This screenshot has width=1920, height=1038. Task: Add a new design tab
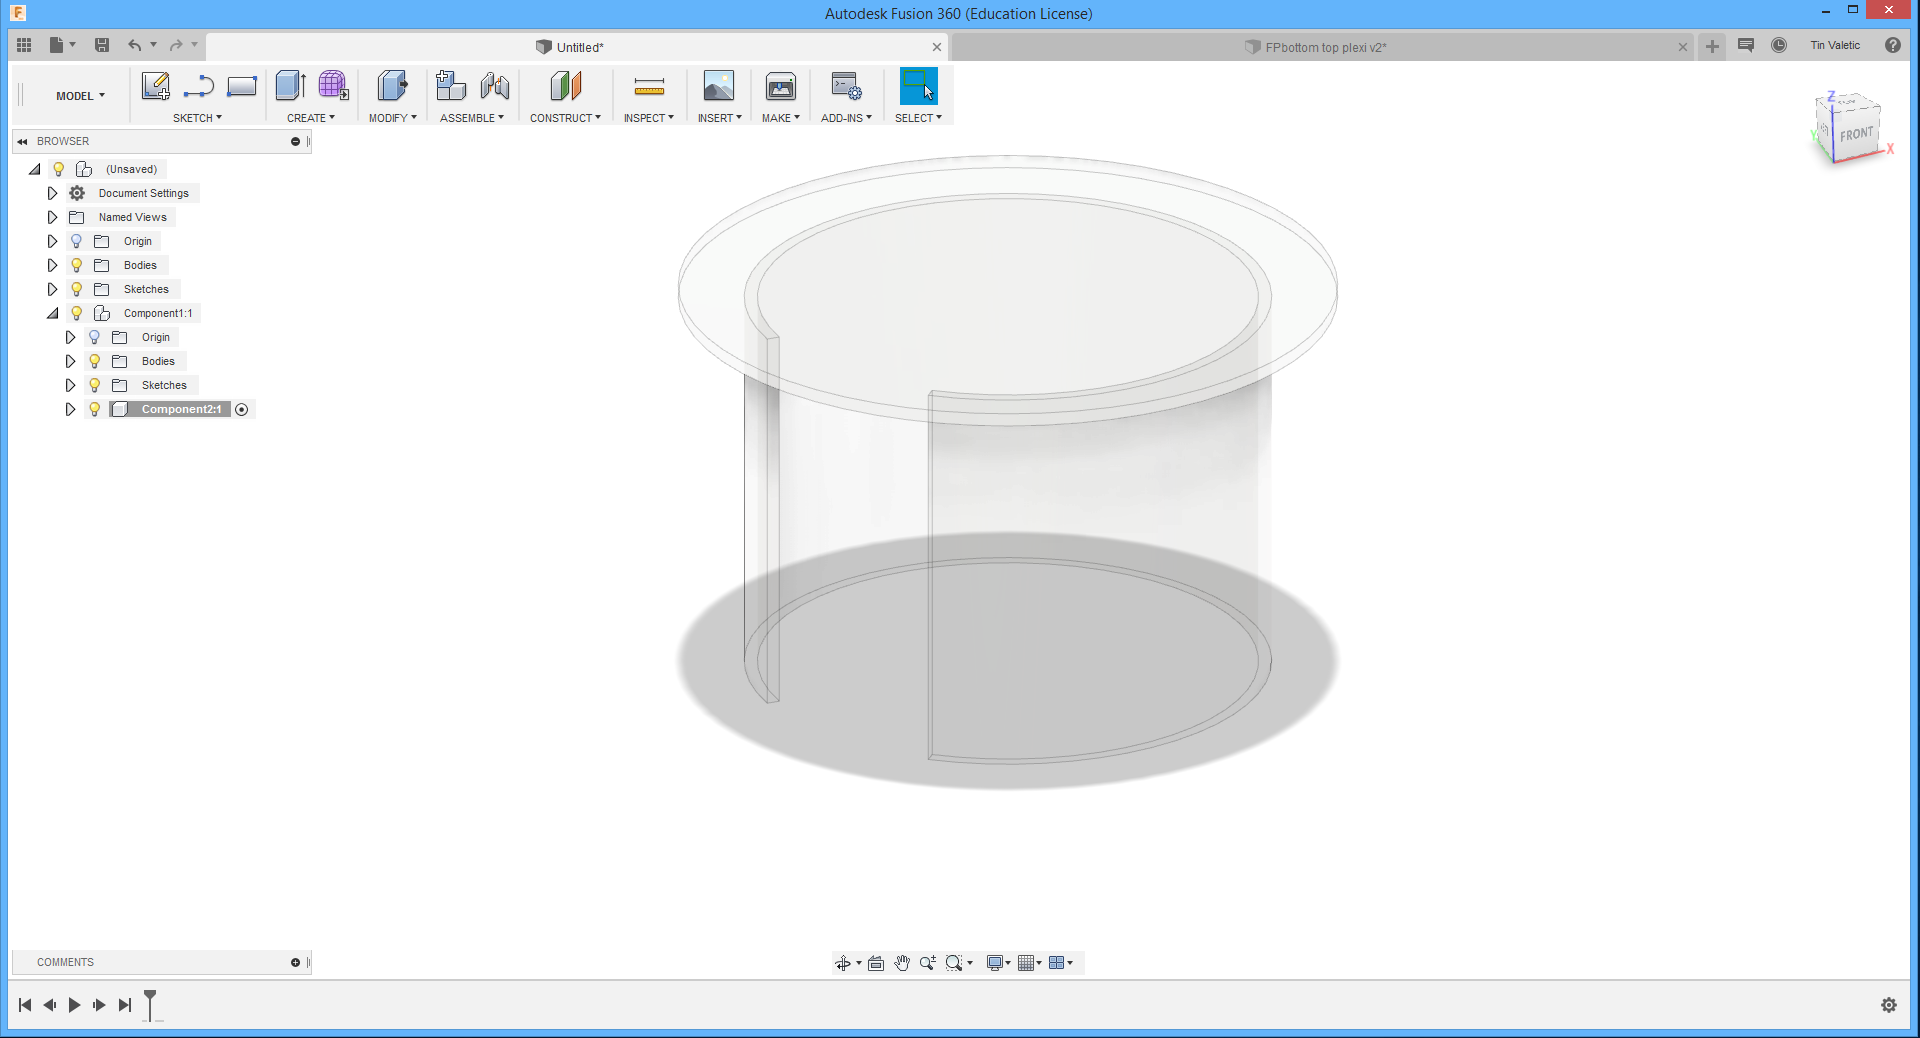coord(1712,46)
